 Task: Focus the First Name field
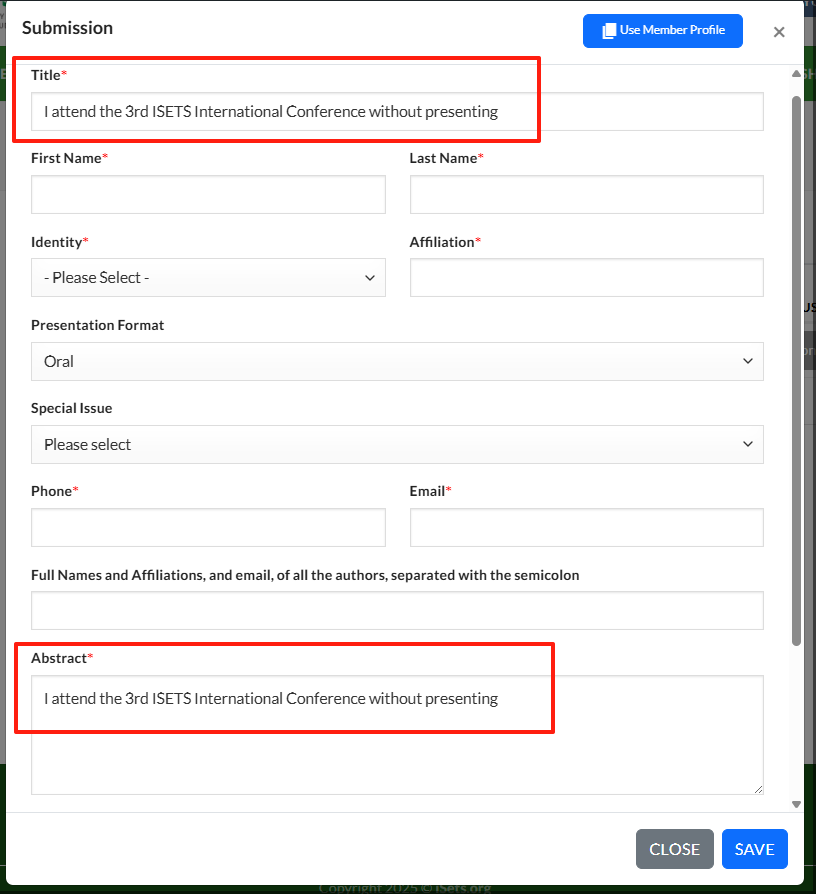208,194
